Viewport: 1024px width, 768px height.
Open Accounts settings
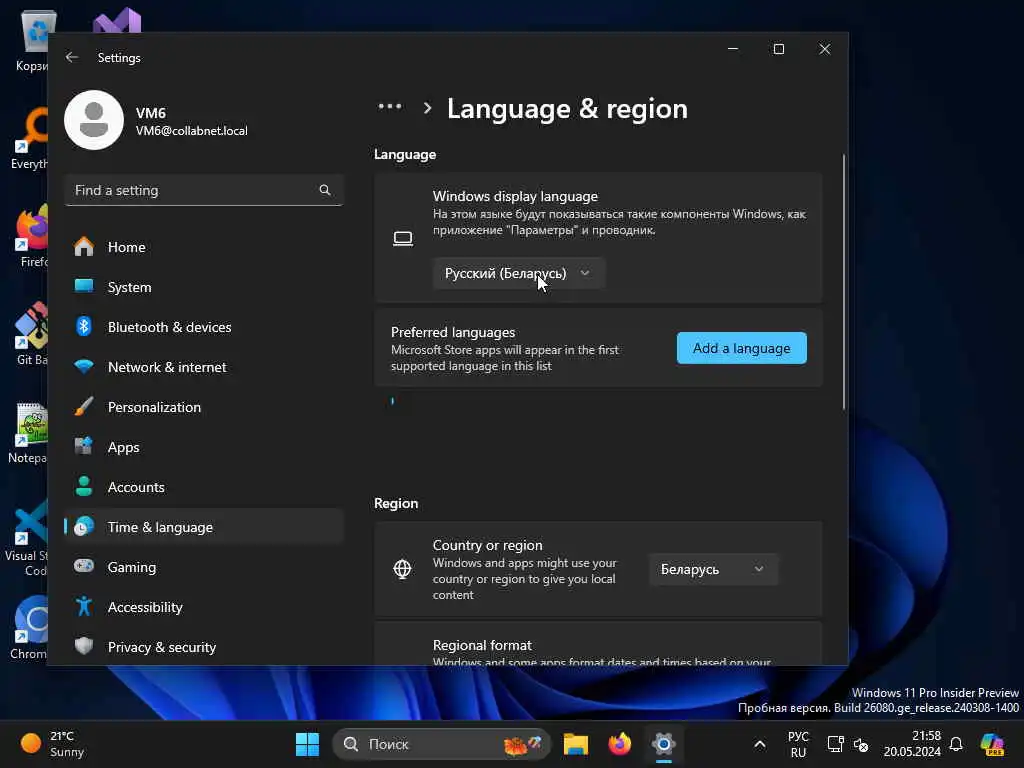coord(204,487)
